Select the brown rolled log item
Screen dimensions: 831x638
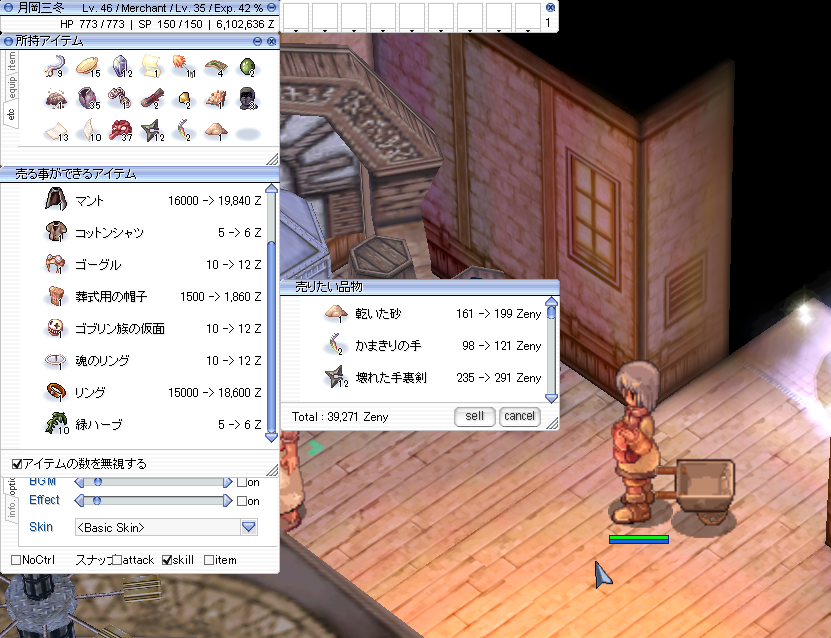click(152, 99)
